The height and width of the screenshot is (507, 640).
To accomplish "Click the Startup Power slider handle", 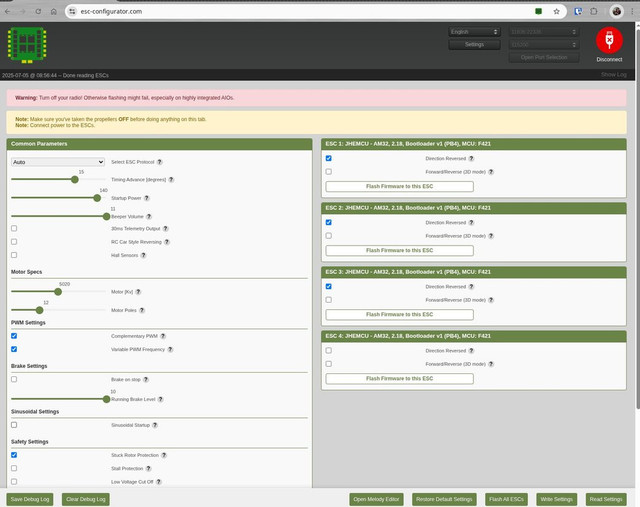I will click(x=97, y=198).
